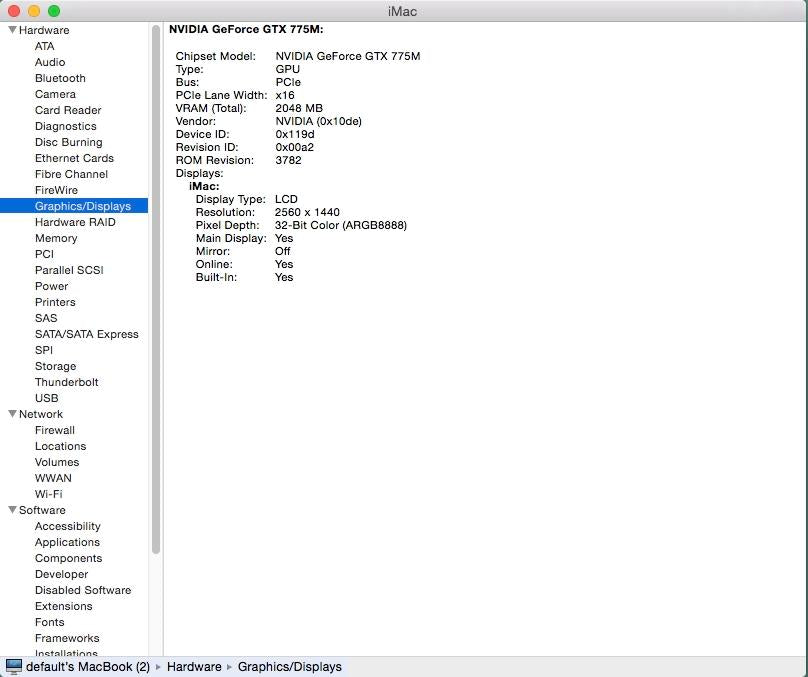Select Fonts in the Software section
Image resolution: width=808 pixels, height=677 pixels.
tap(49, 622)
